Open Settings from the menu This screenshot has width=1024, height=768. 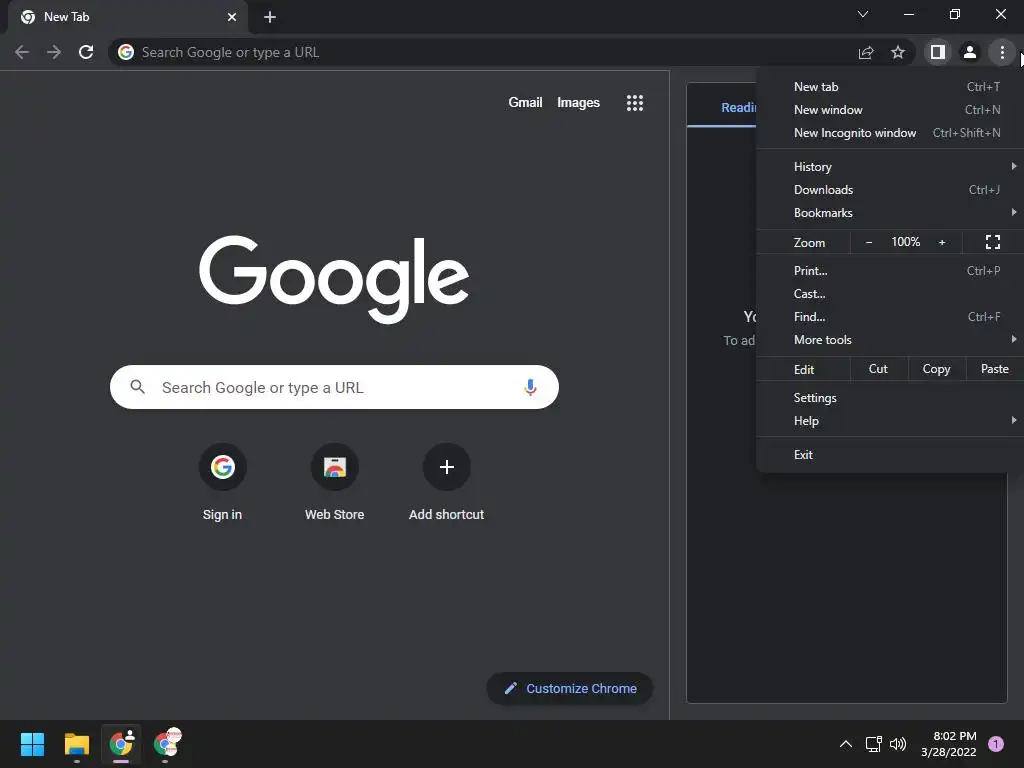pos(890,398)
